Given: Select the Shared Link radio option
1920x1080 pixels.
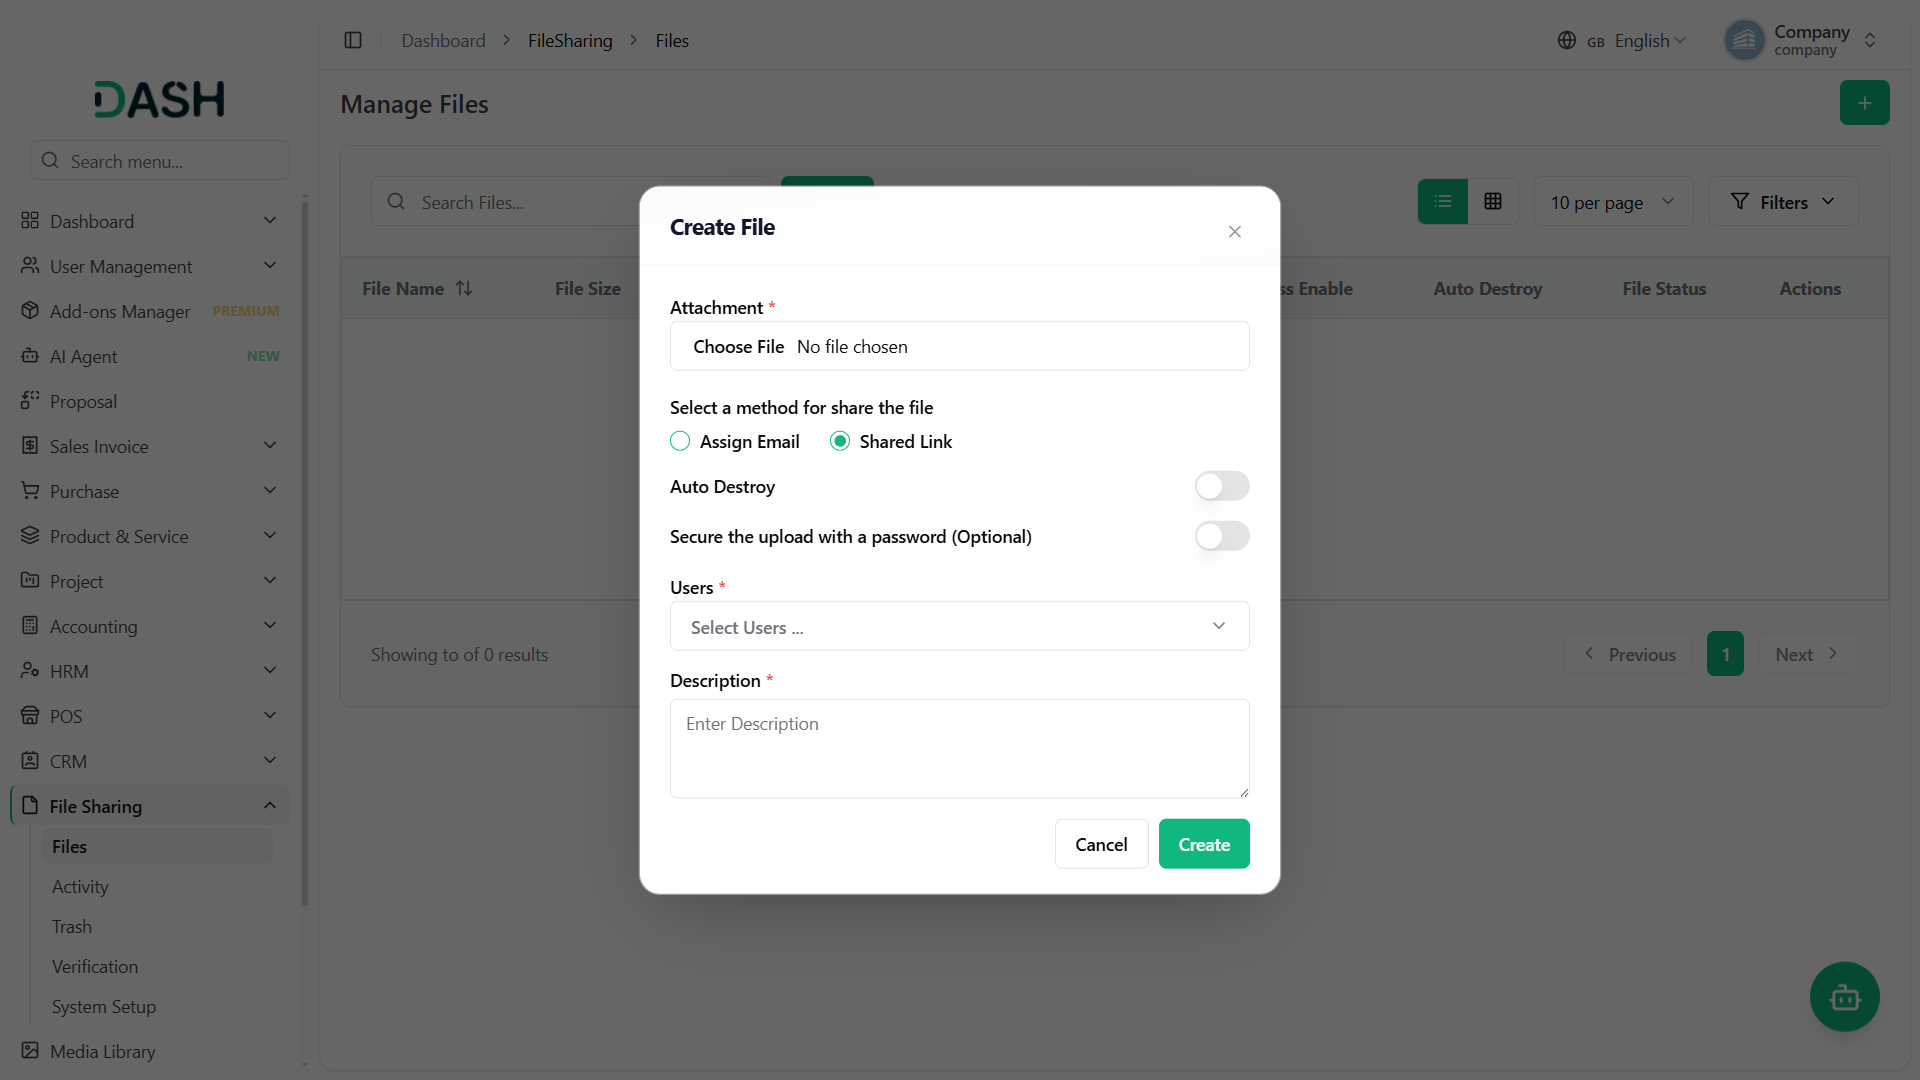Looking at the screenshot, I should [840, 441].
